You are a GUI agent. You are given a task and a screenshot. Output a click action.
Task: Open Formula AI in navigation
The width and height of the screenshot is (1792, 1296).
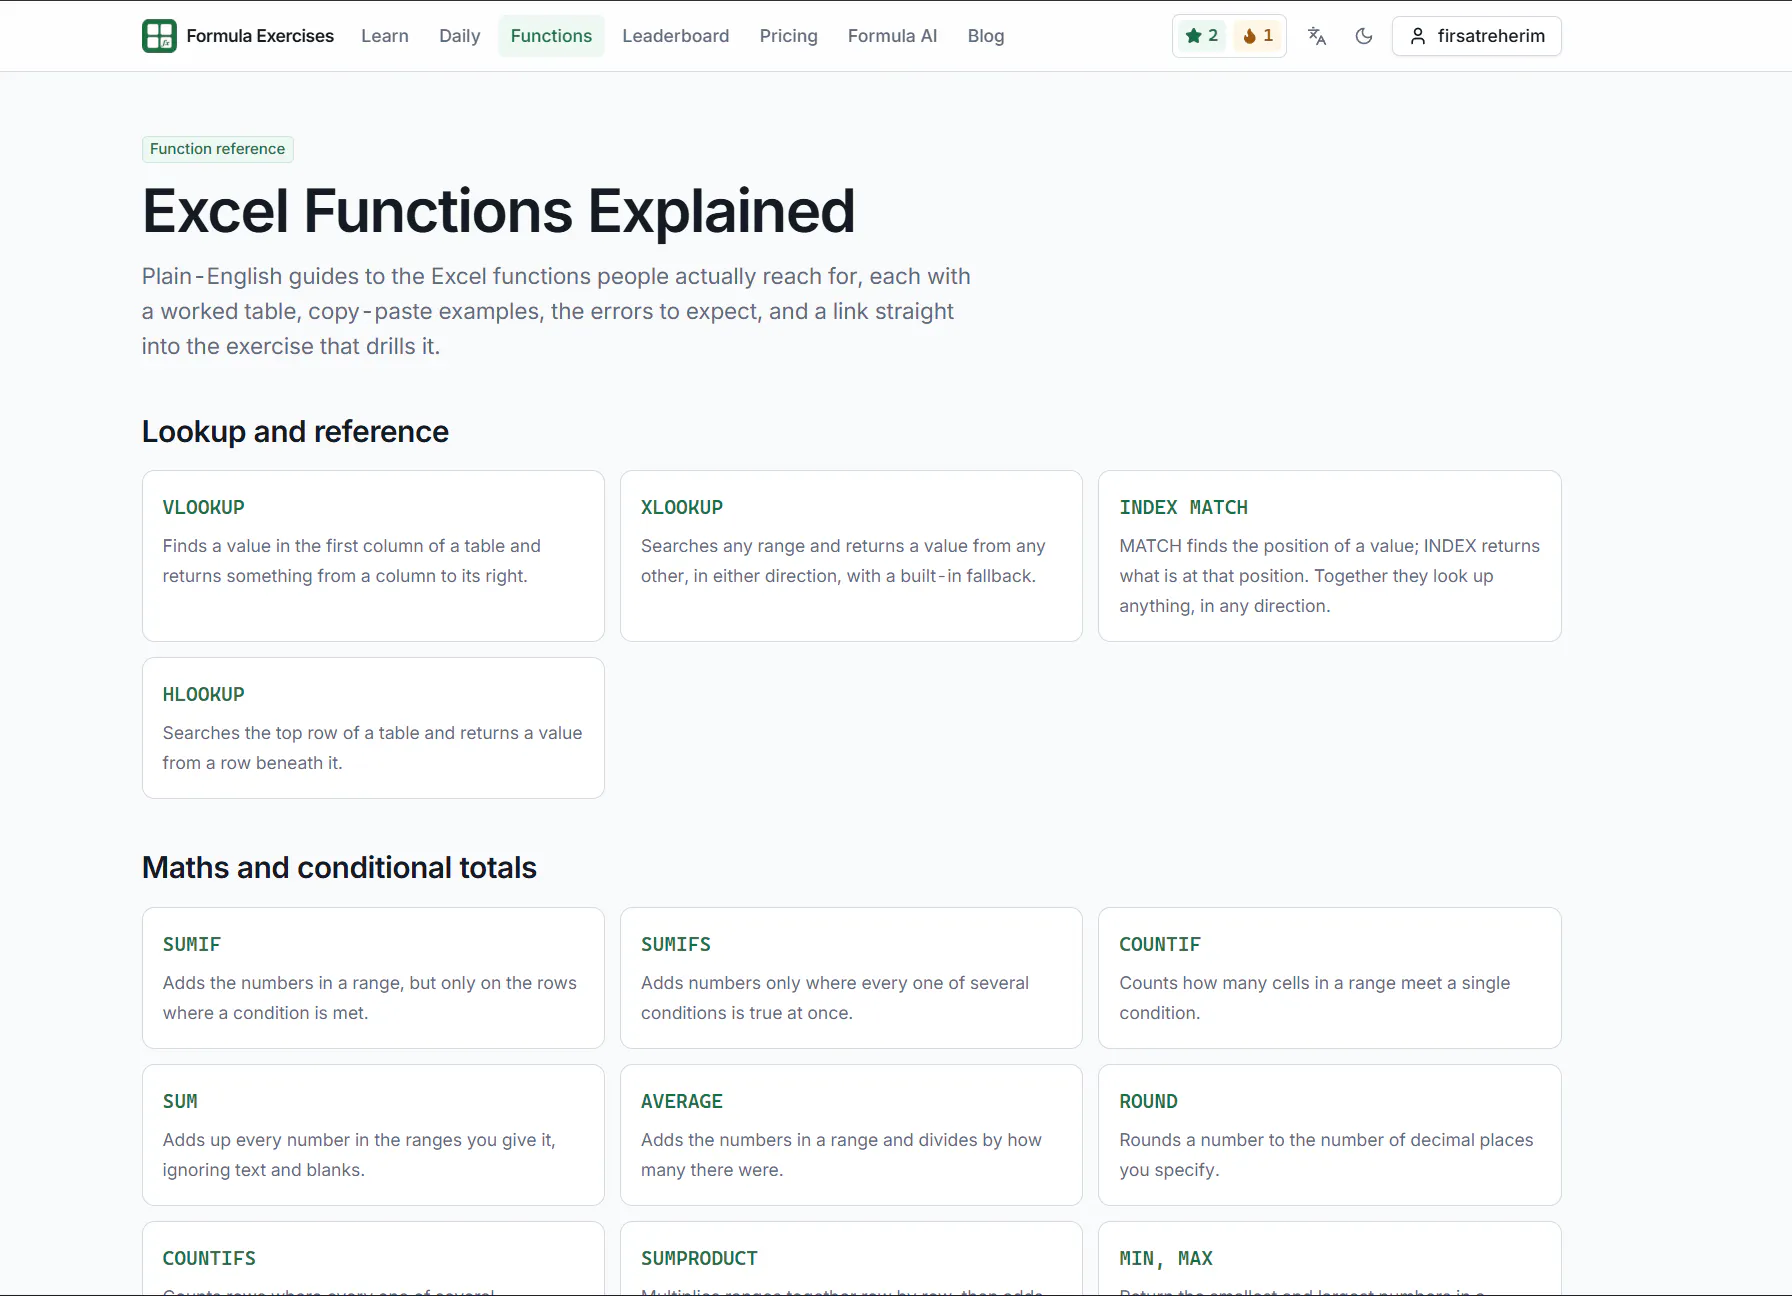893,36
